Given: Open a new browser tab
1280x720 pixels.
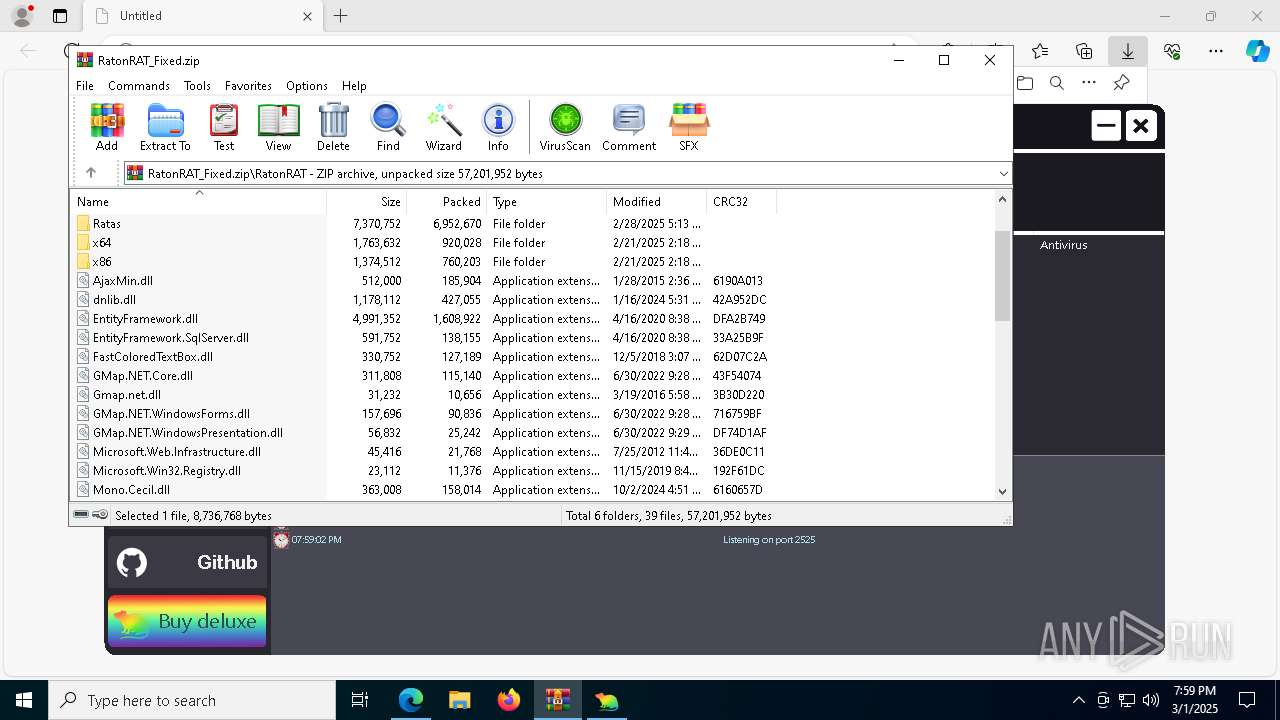Looking at the screenshot, I should point(341,16).
